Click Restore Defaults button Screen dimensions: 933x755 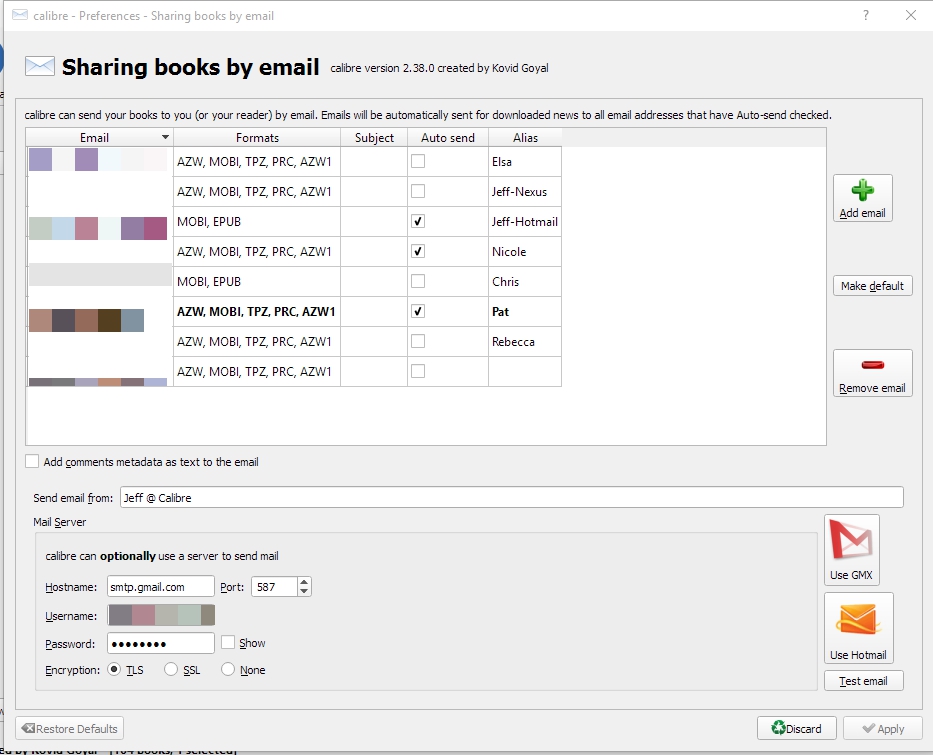[70, 728]
